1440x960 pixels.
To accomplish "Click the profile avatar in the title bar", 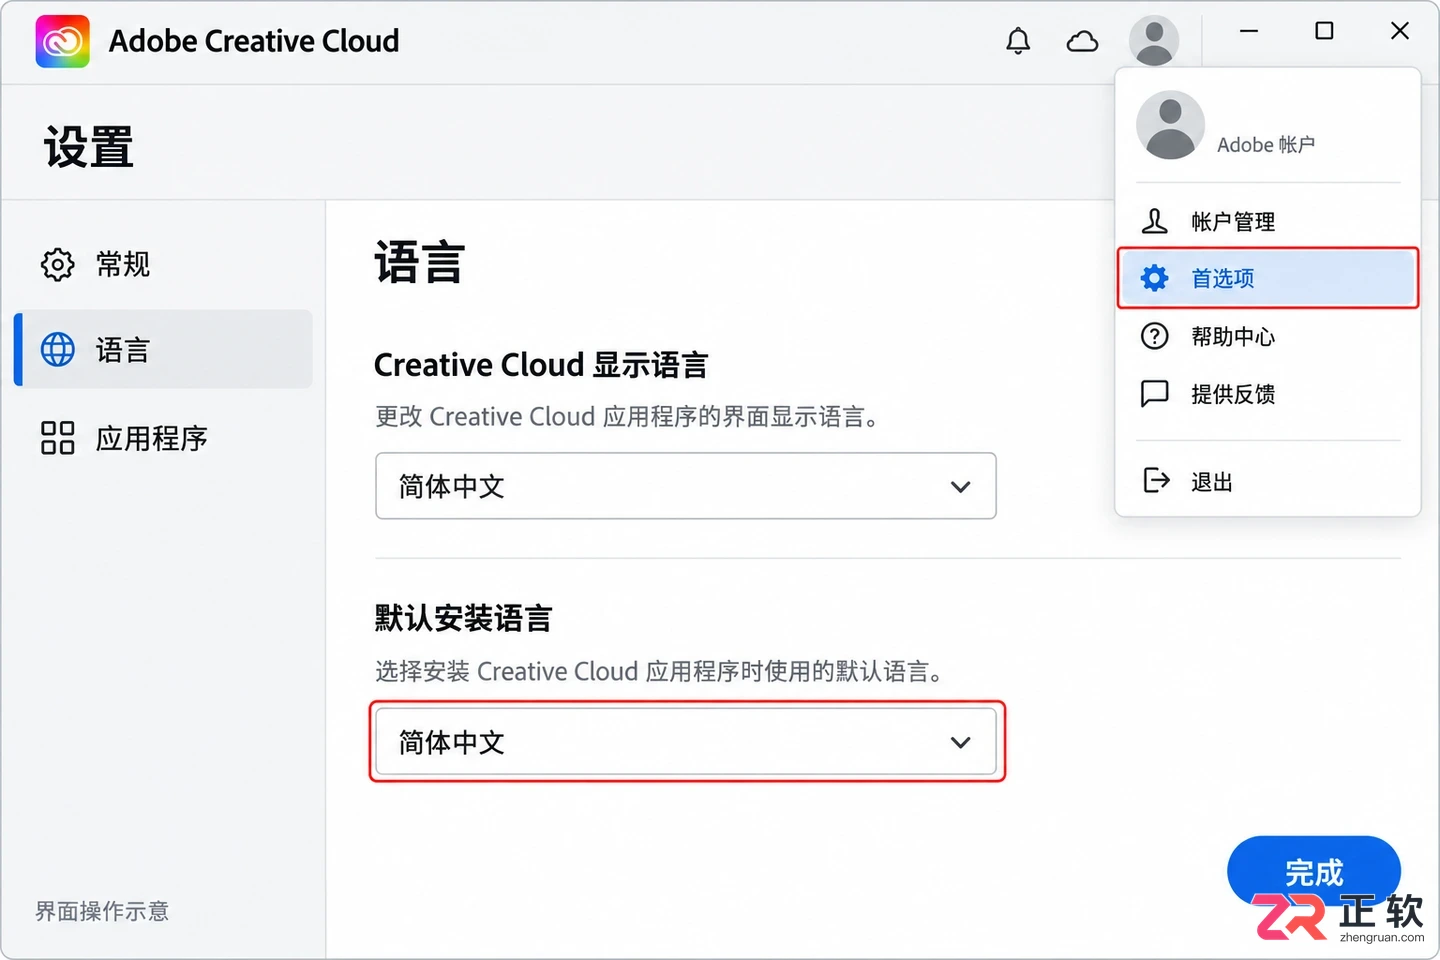I will click(1154, 41).
